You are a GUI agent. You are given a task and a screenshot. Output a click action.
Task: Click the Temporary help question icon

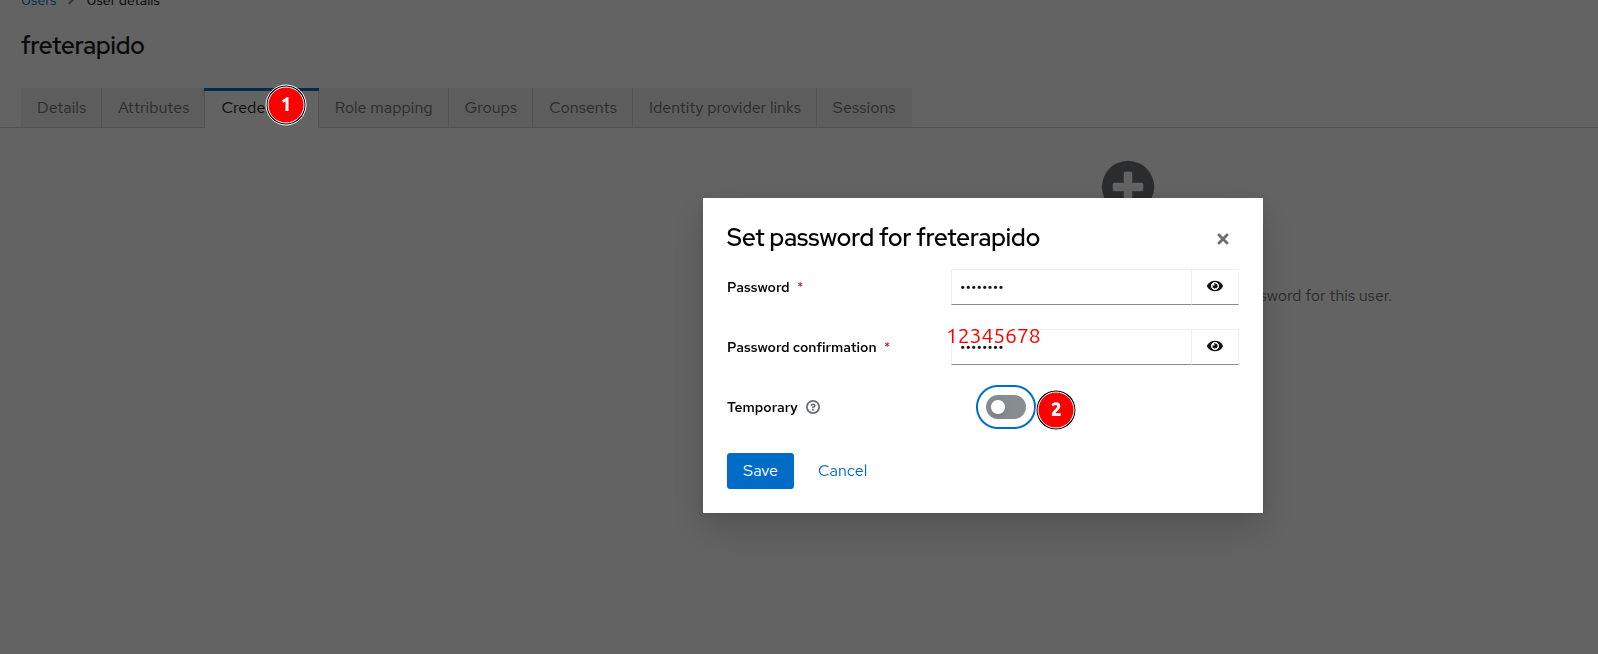click(x=813, y=407)
